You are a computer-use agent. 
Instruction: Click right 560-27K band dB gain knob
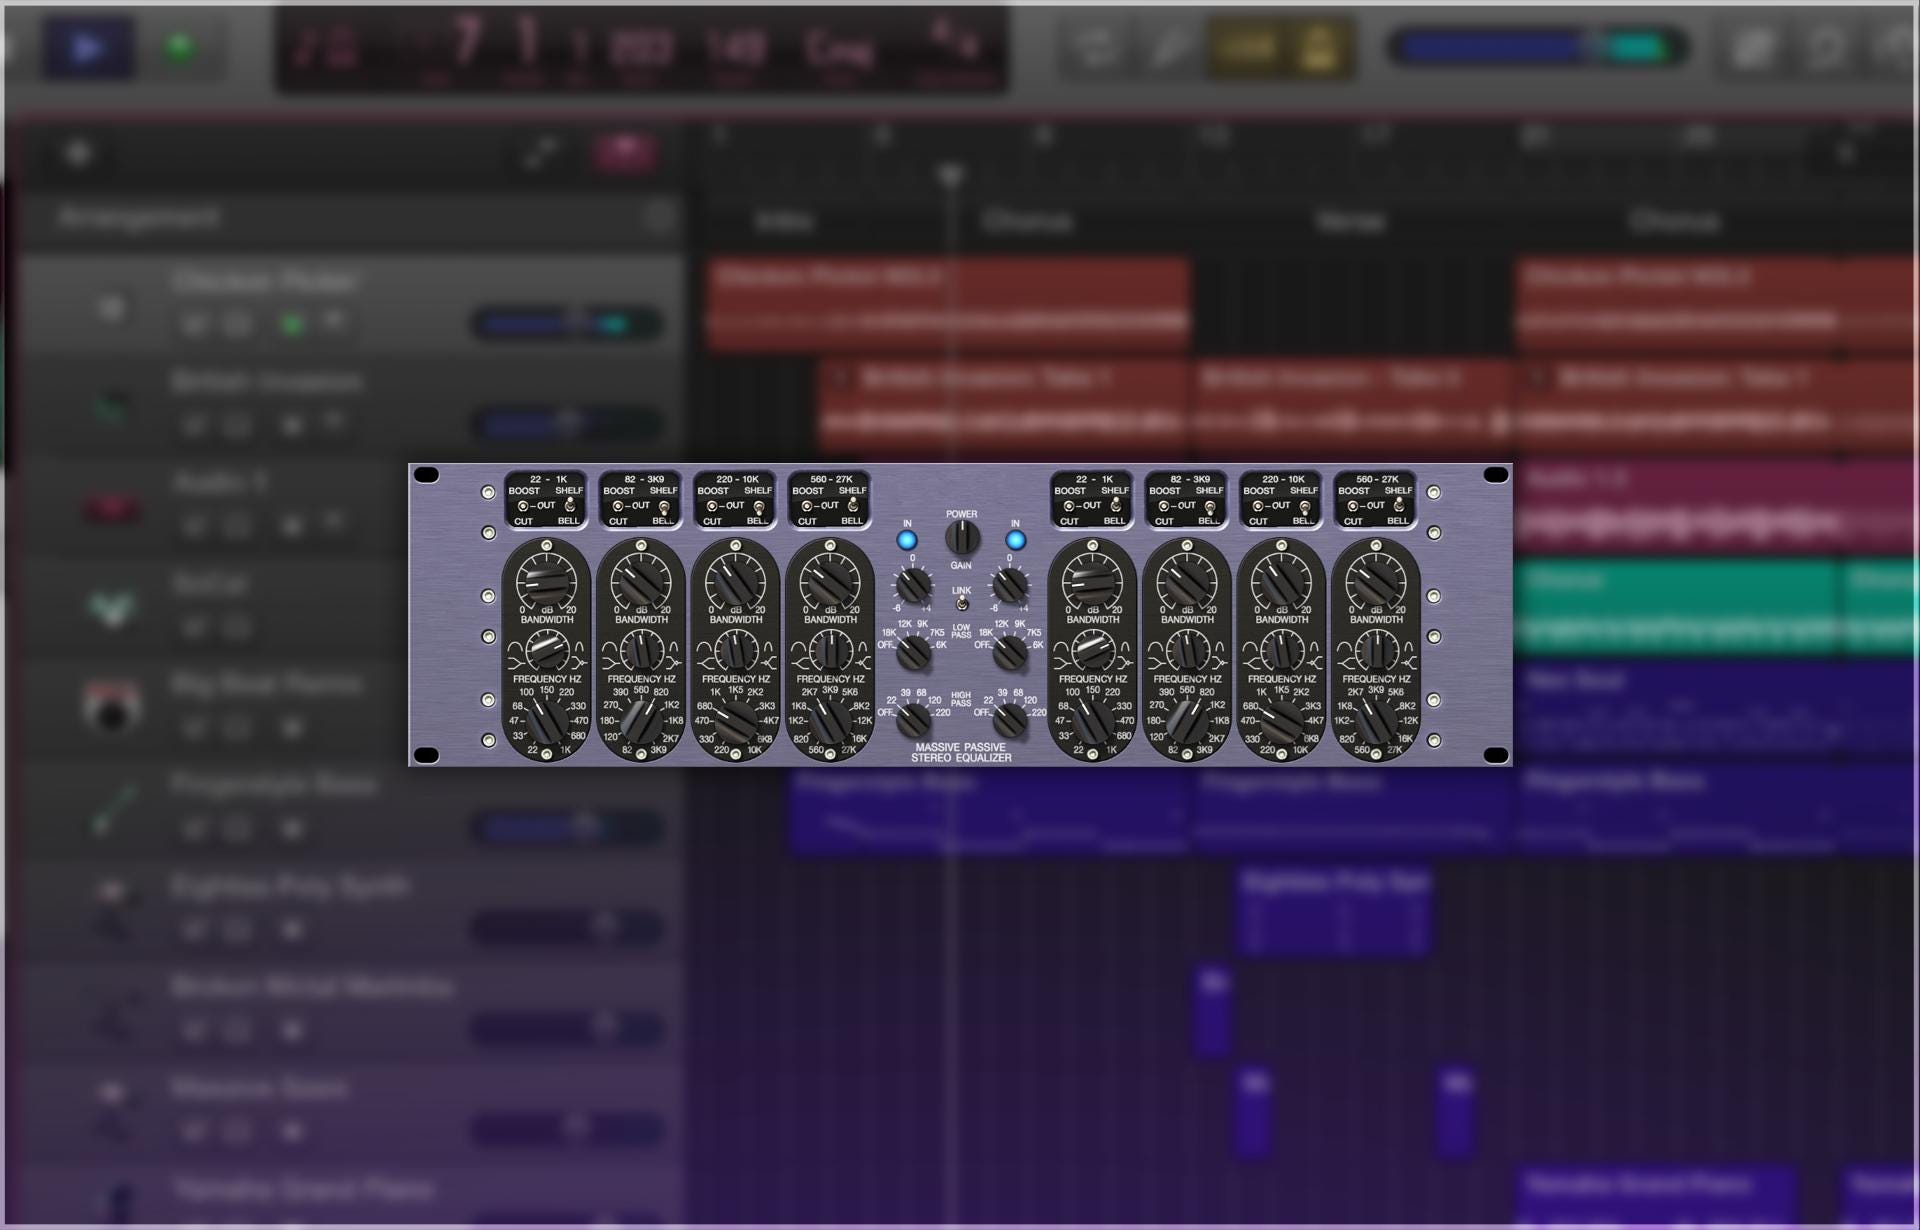(x=1376, y=582)
